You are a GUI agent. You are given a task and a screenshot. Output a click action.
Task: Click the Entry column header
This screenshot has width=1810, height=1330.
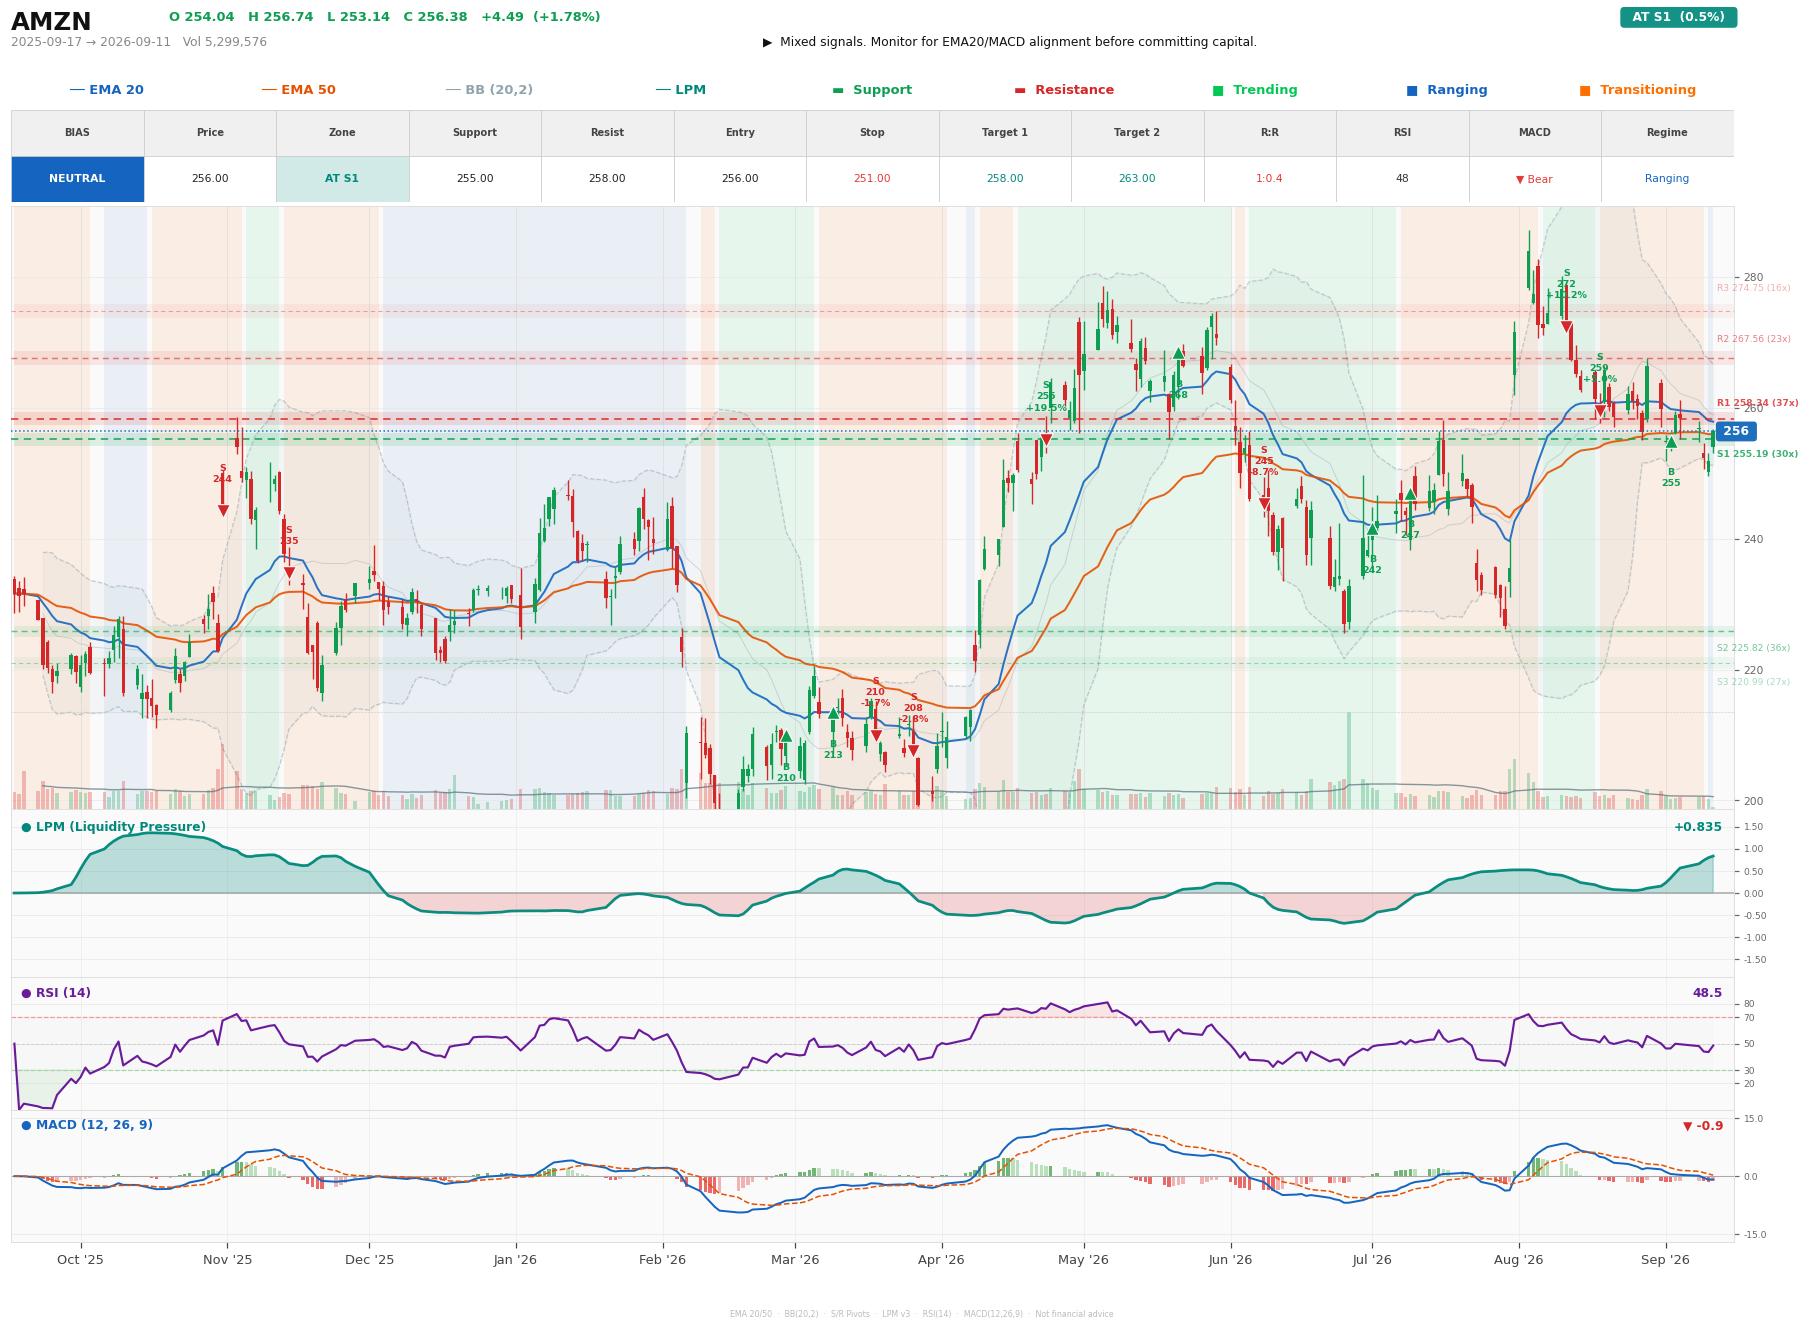(x=740, y=133)
